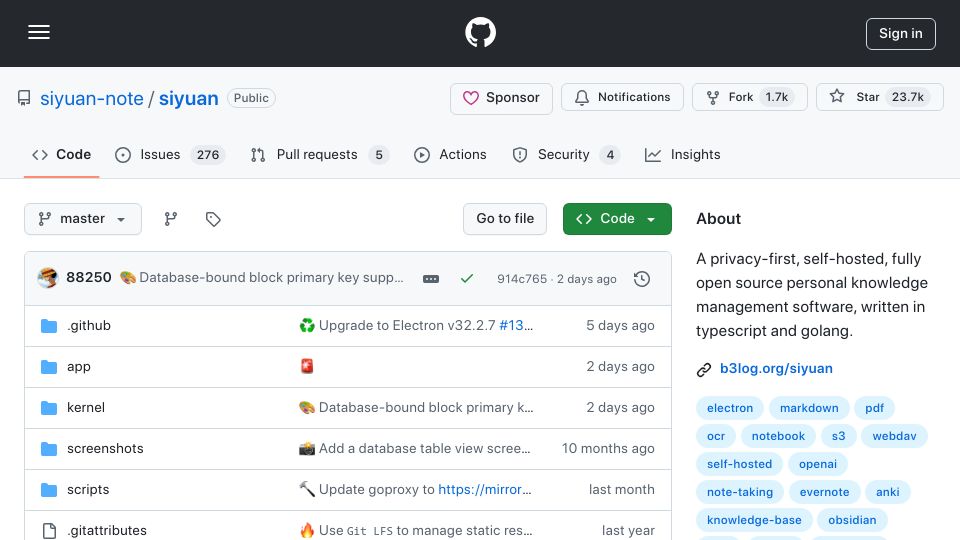Image resolution: width=960 pixels, height=540 pixels.
Task: Select the markdown topic tag
Action: click(809, 408)
